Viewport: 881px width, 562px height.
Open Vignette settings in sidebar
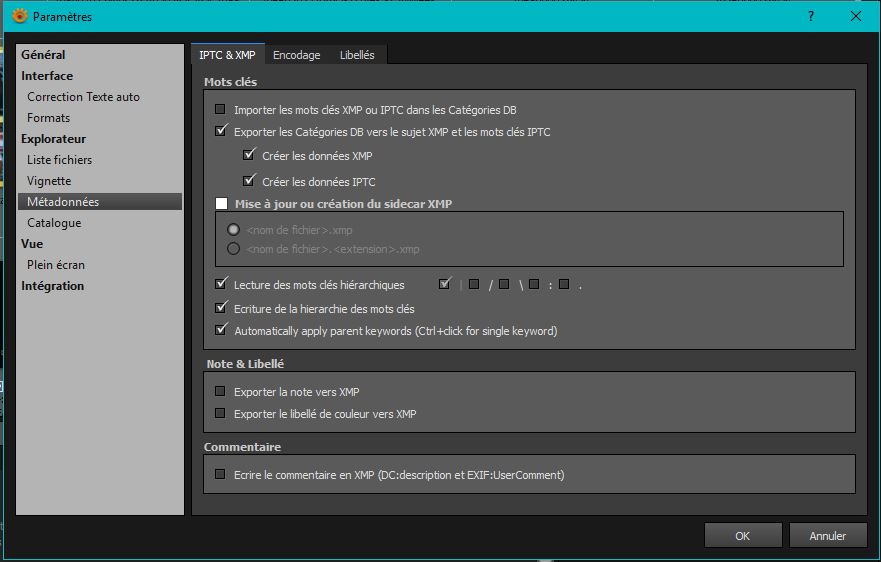49,181
